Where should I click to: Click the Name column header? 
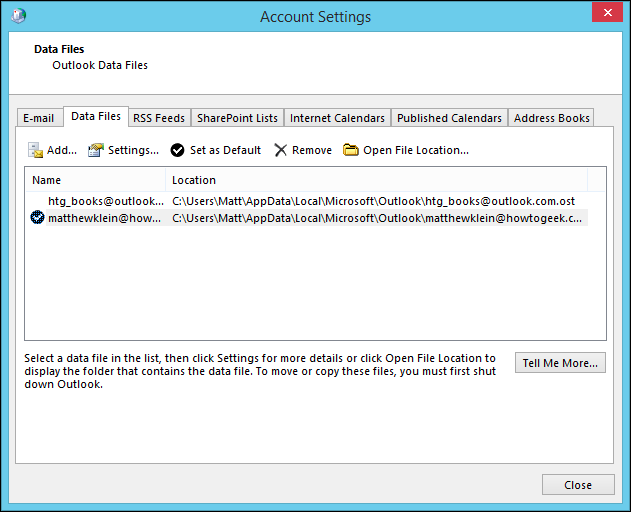click(x=46, y=180)
